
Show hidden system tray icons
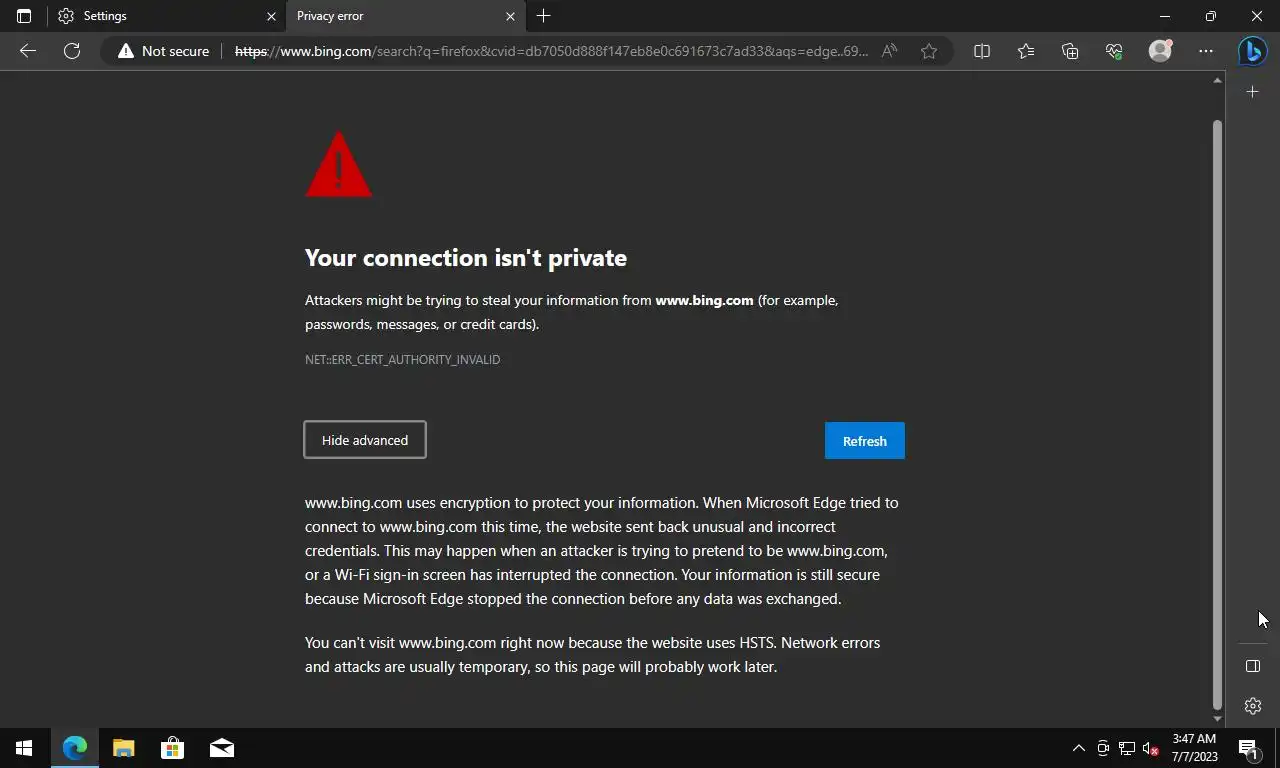coord(1078,748)
